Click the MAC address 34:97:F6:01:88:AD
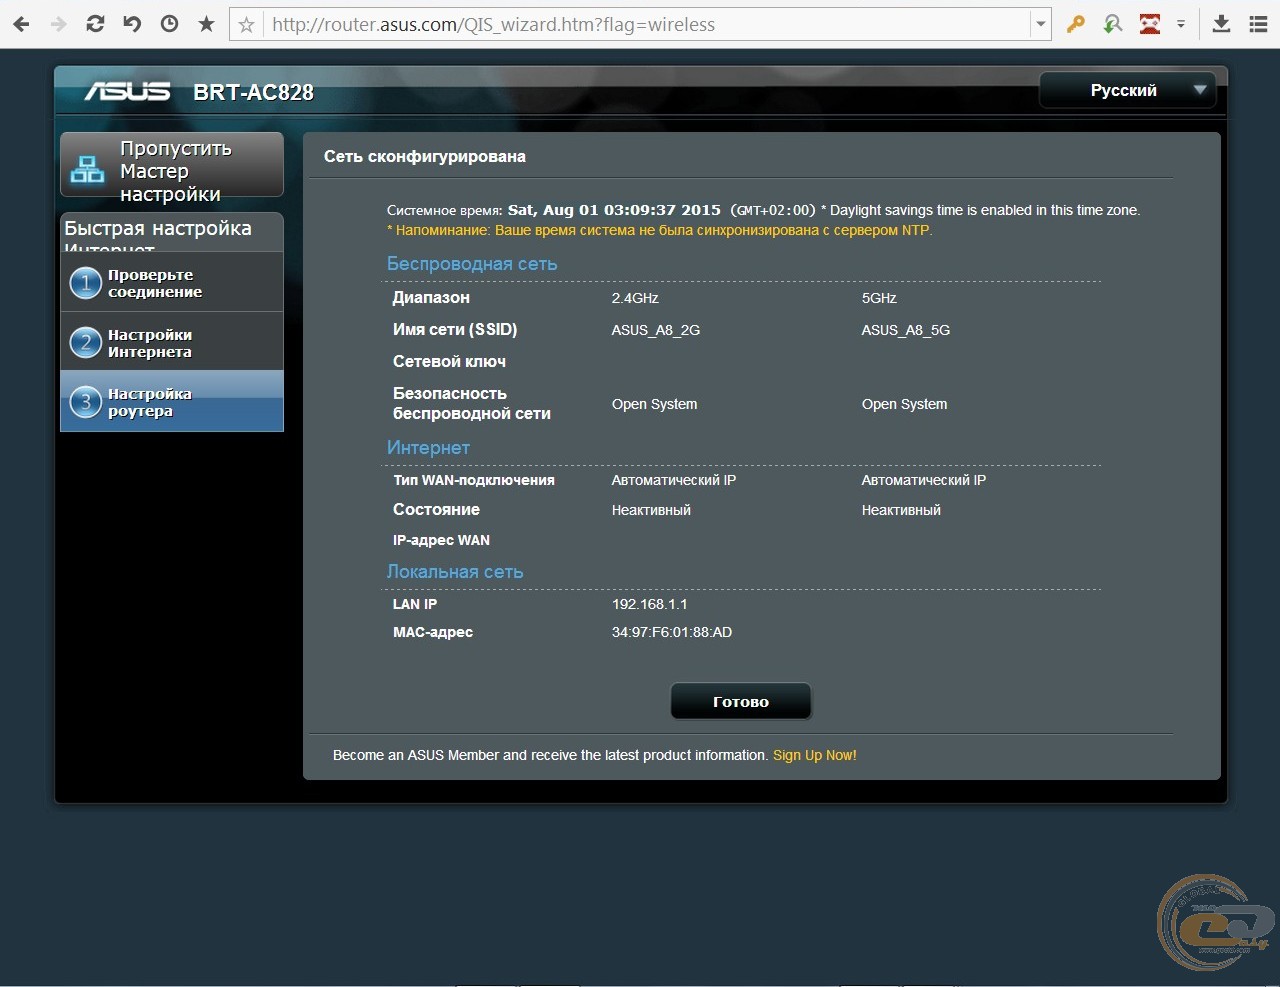This screenshot has height=987, width=1280. (x=672, y=632)
